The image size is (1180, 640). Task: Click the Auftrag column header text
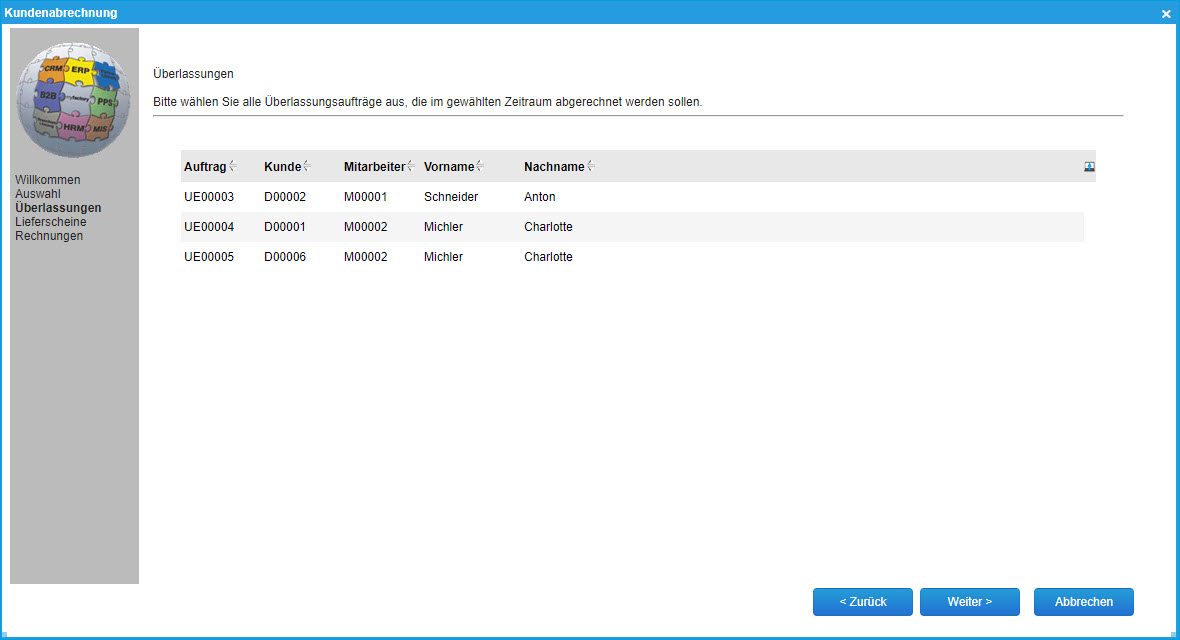tap(205, 167)
